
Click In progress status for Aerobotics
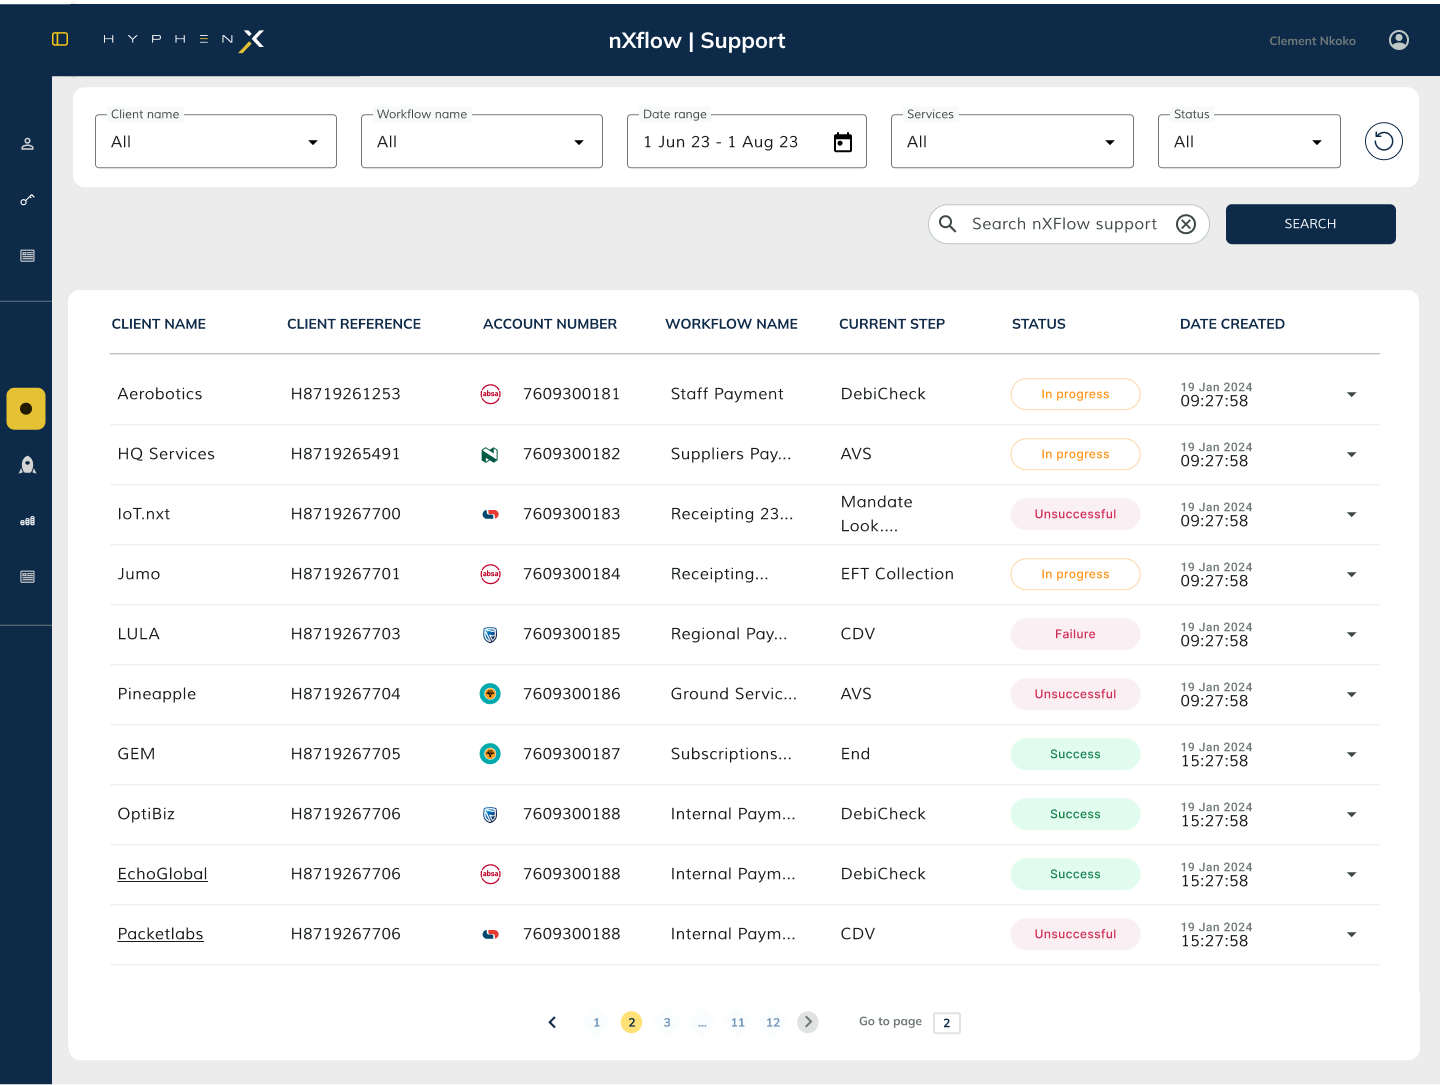pyautogui.click(x=1075, y=394)
